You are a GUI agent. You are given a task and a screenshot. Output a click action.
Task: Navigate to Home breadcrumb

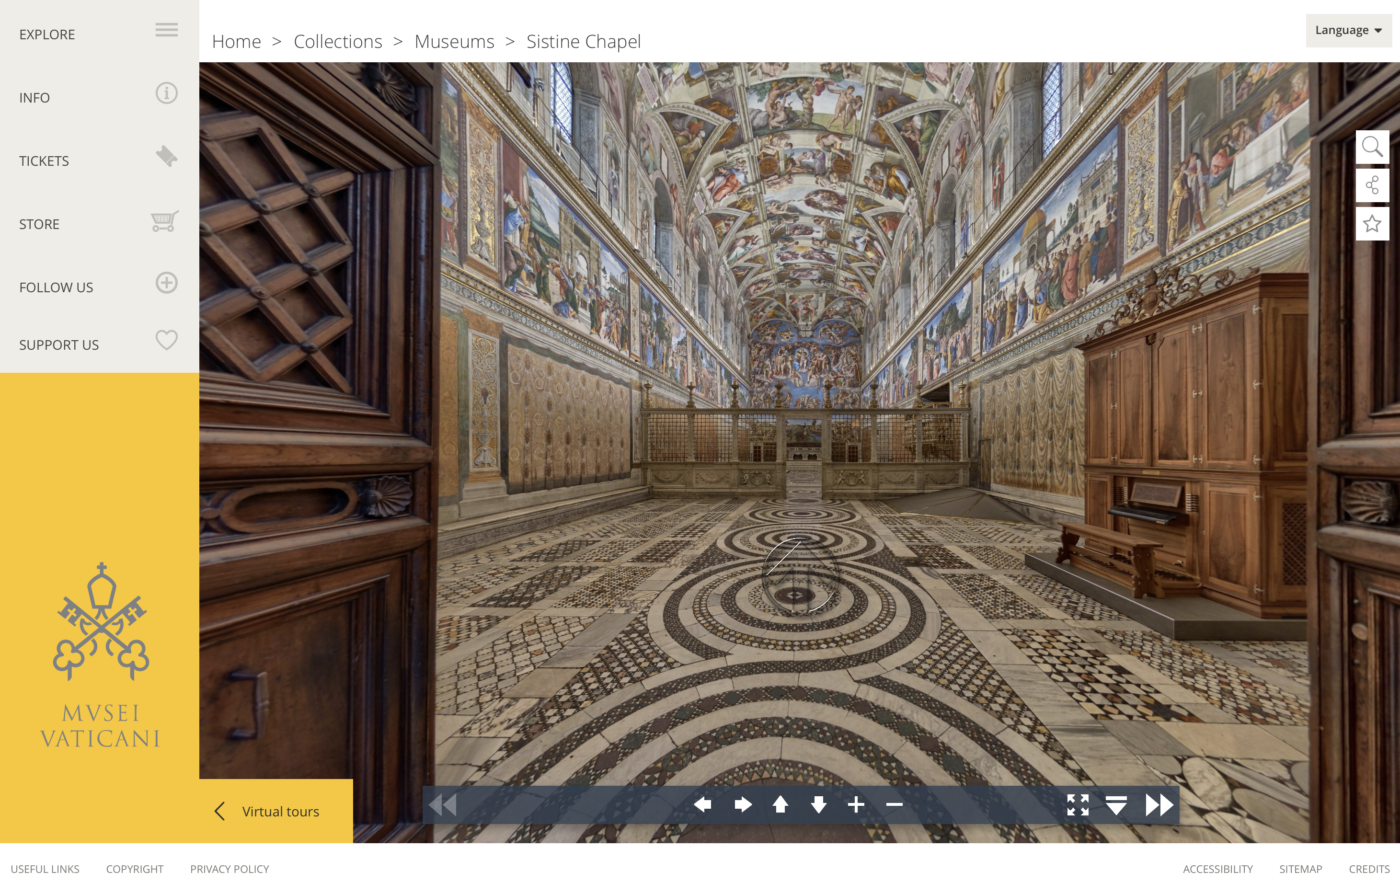tap(236, 41)
